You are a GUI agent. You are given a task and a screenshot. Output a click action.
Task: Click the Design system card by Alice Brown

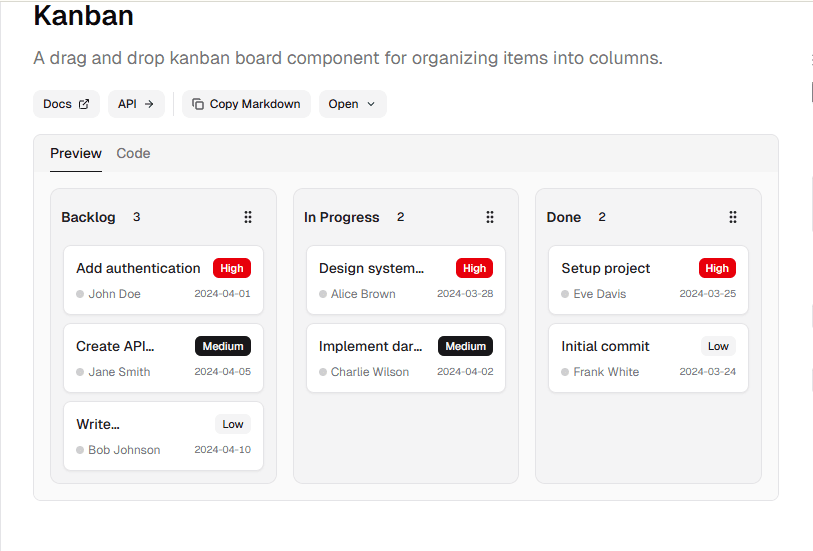[x=405, y=280]
